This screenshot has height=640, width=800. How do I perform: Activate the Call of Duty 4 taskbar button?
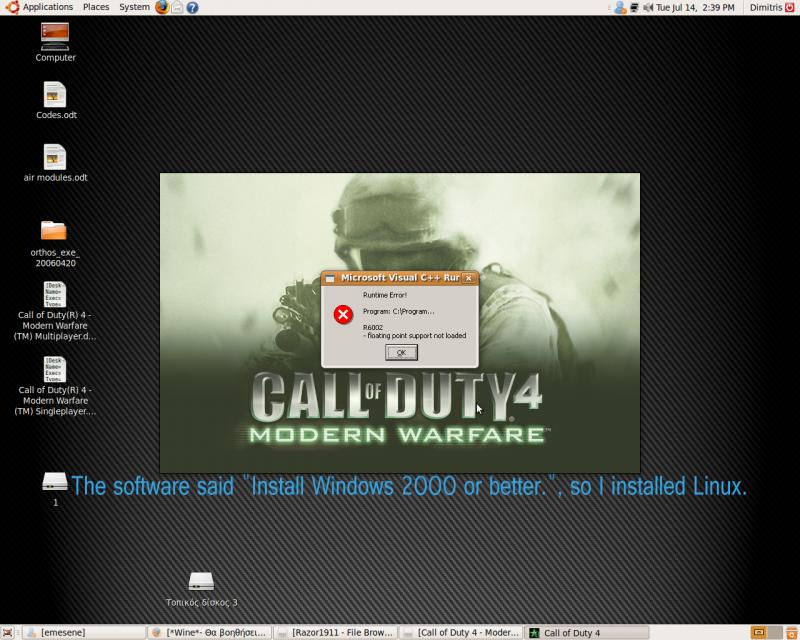[586, 633]
